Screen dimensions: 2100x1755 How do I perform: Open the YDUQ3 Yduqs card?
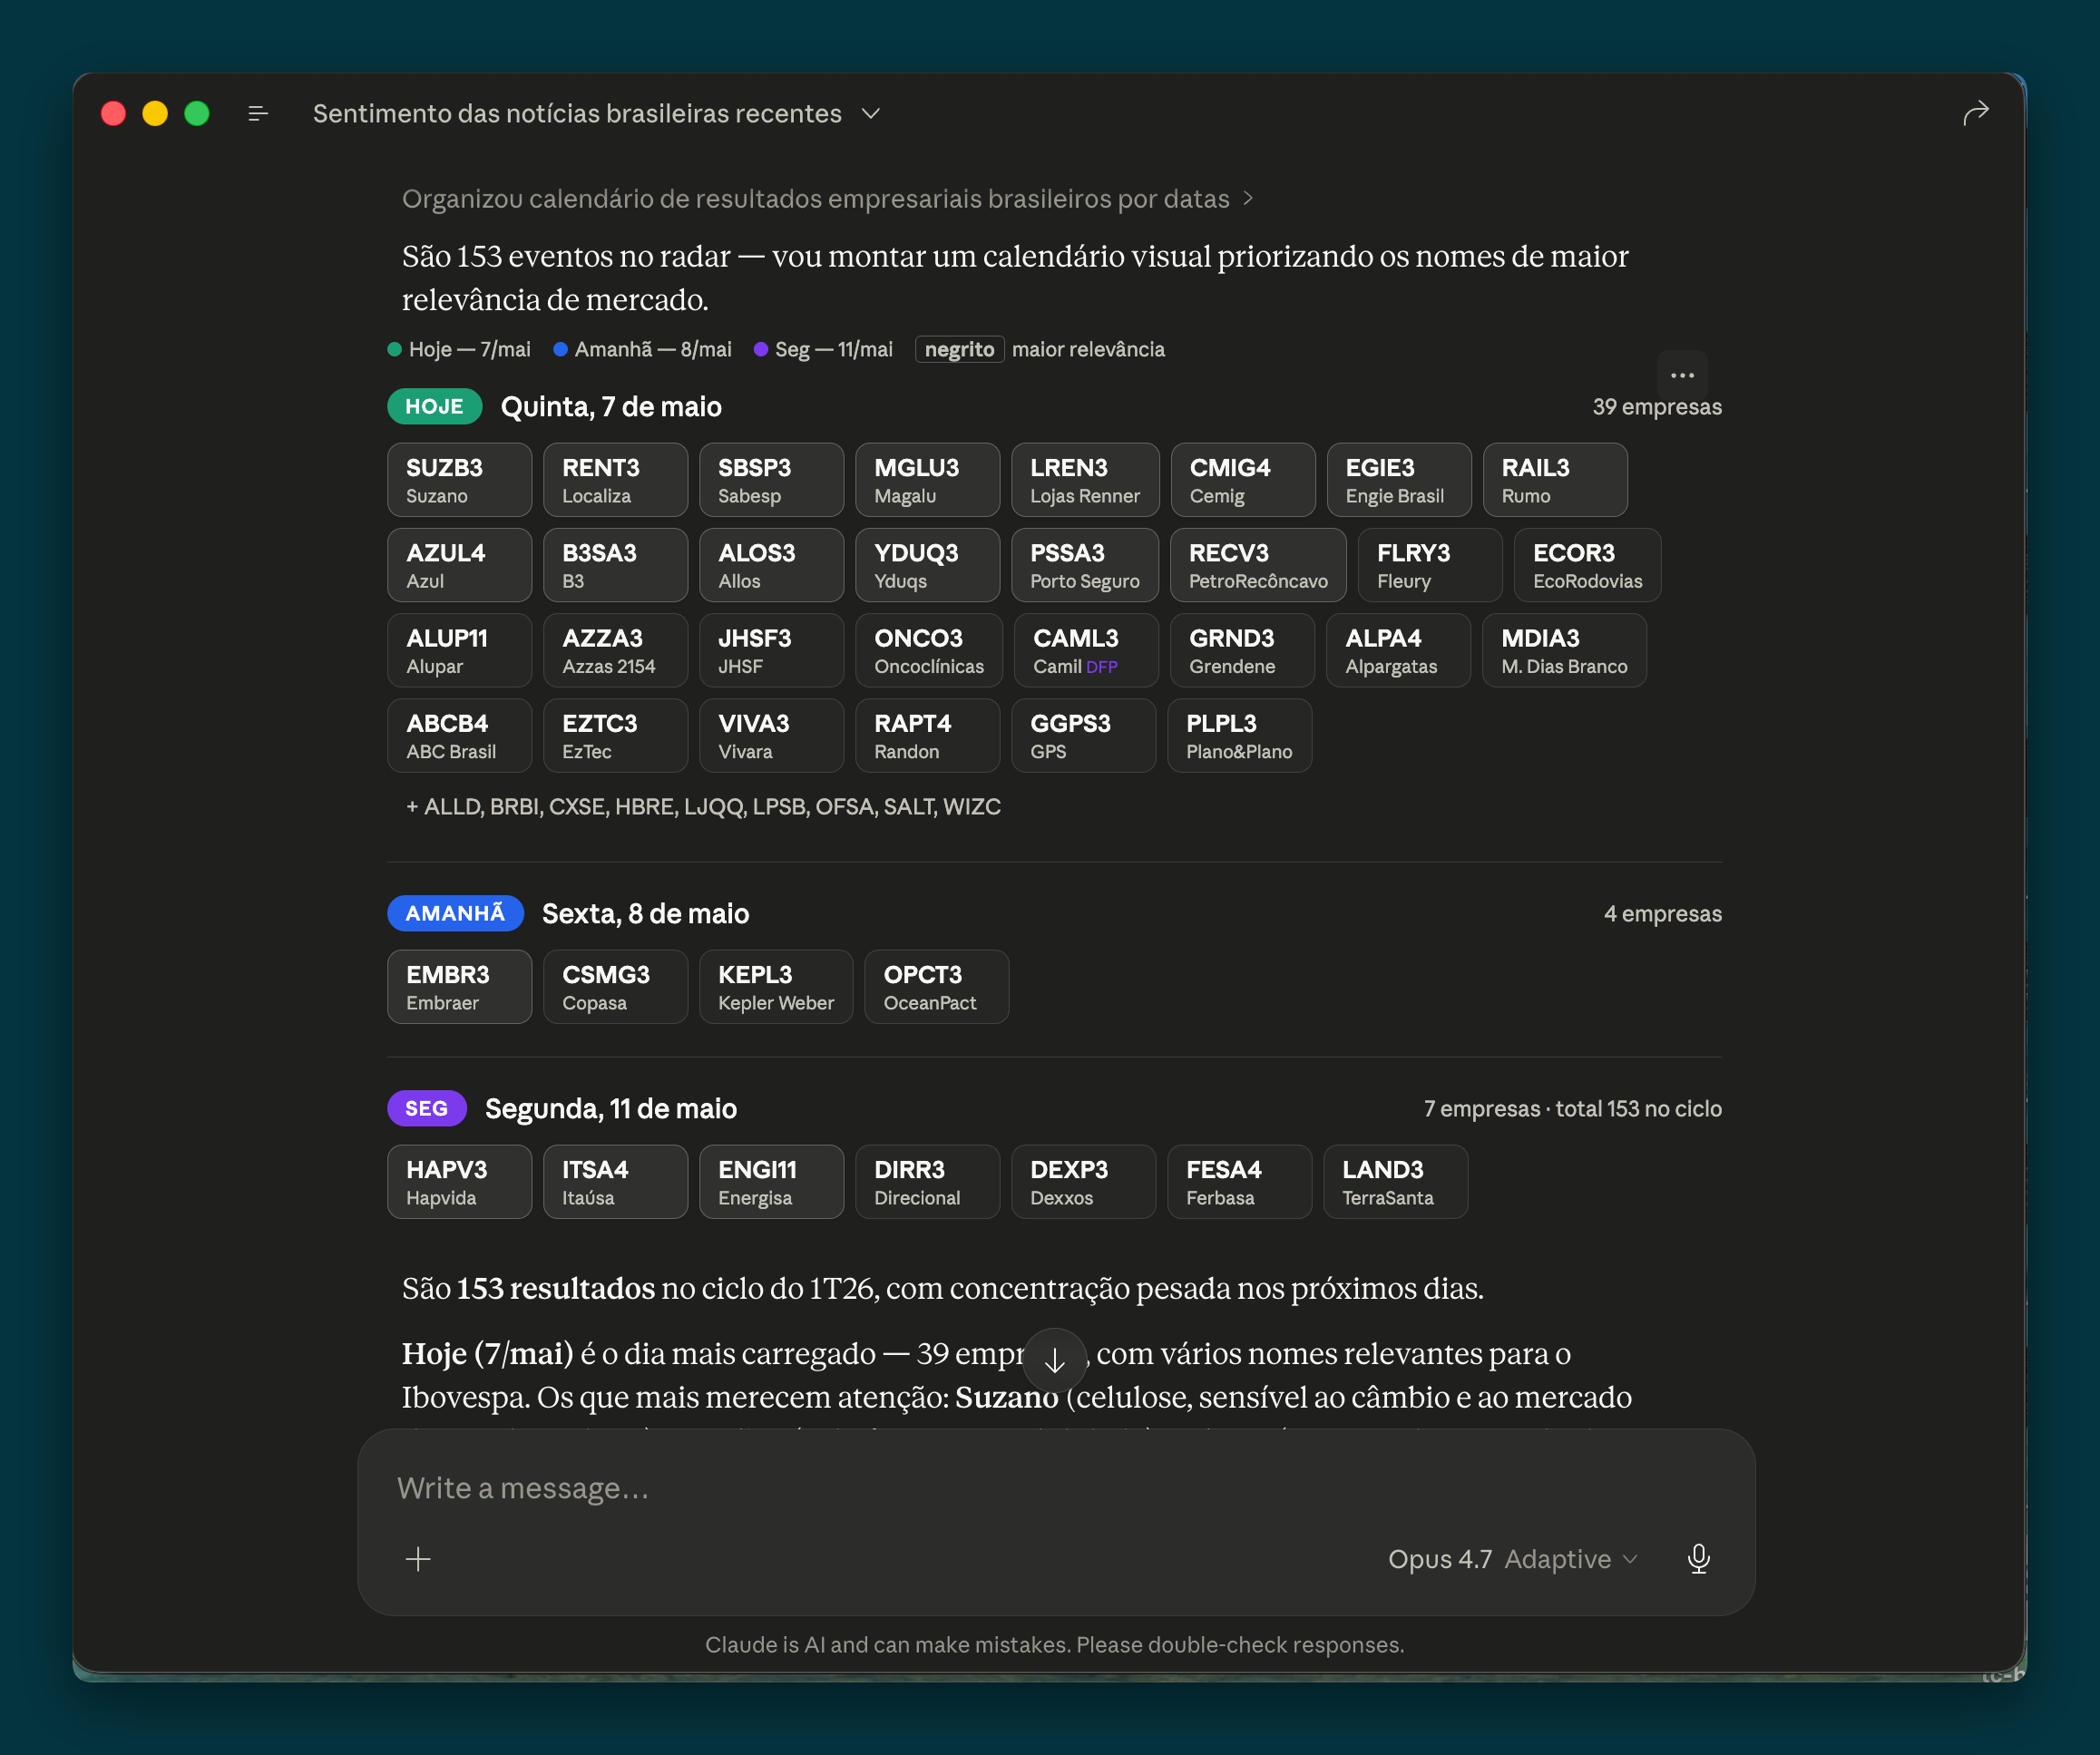(927, 565)
